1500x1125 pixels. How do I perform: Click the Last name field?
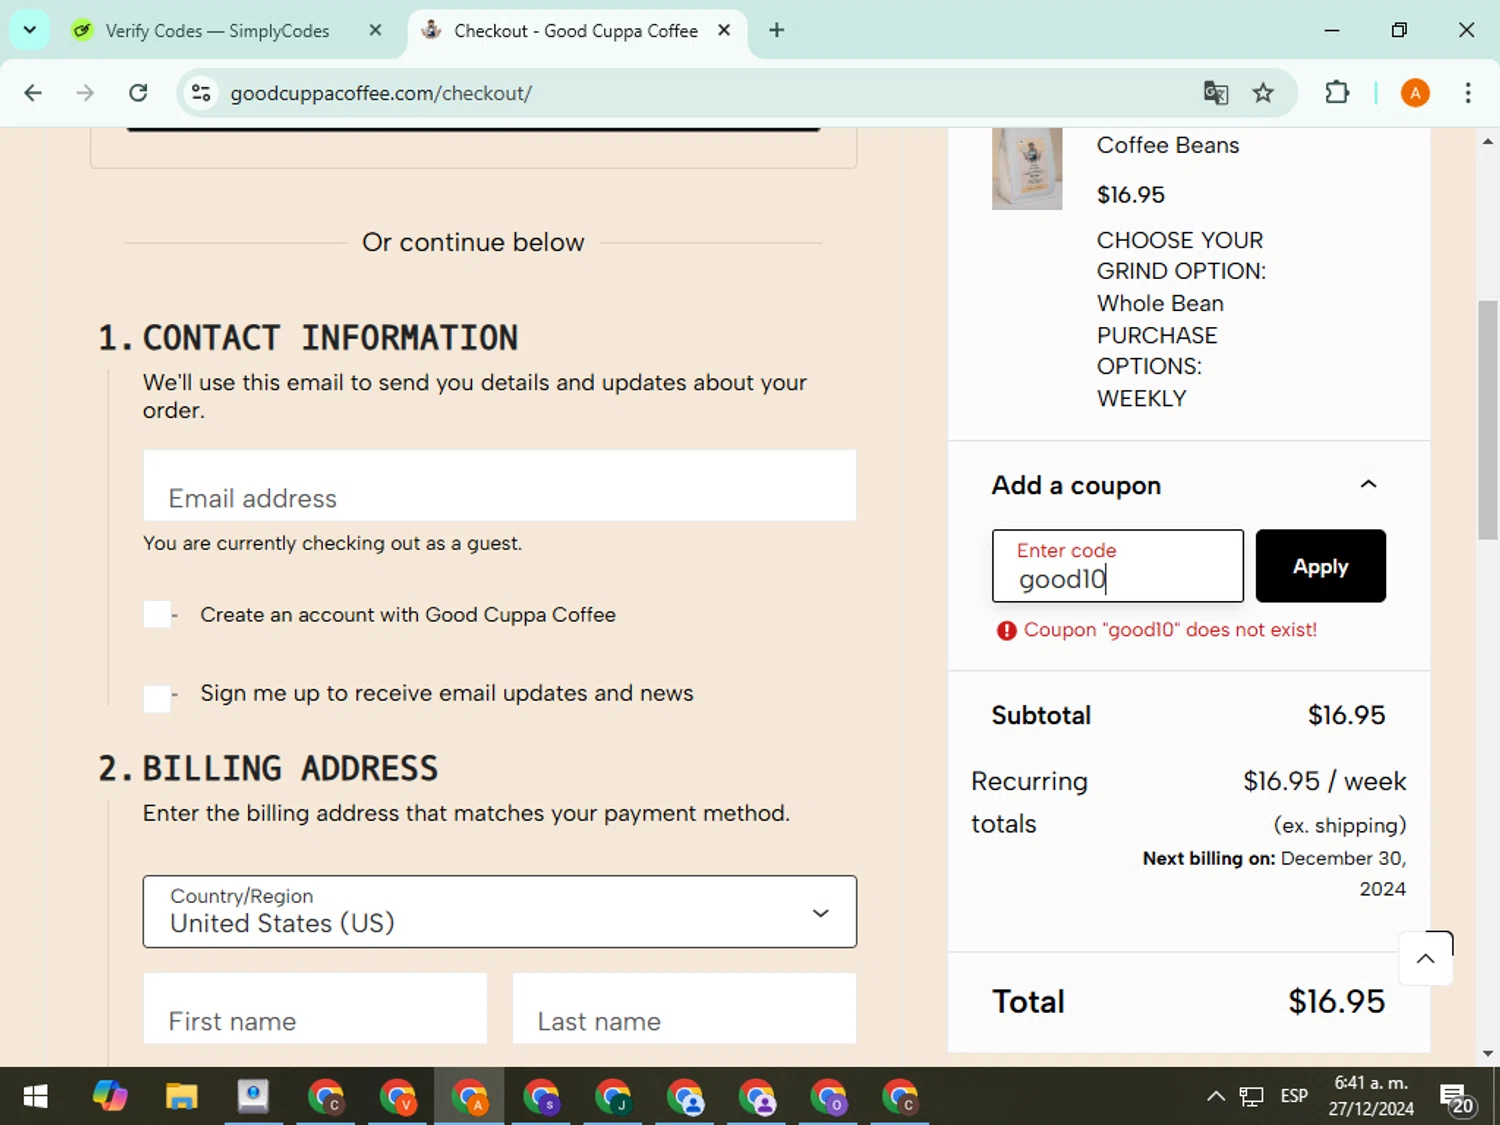point(684,1008)
